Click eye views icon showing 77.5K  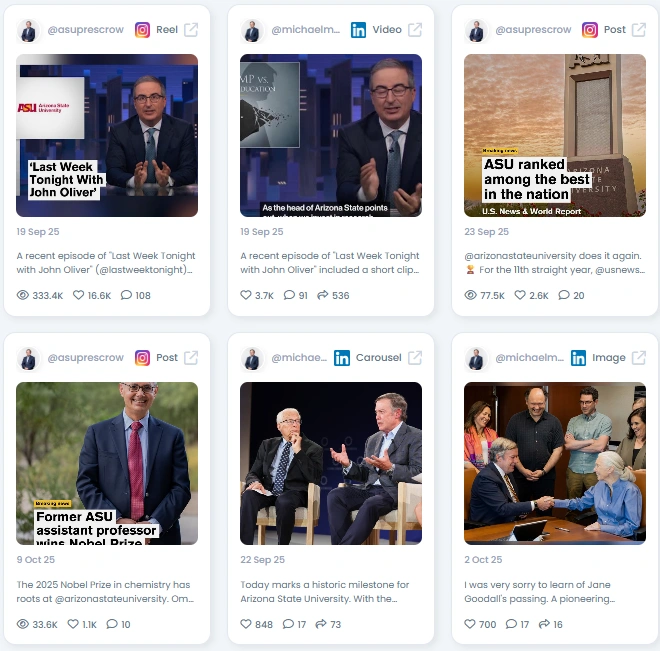(x=471, y=295)
